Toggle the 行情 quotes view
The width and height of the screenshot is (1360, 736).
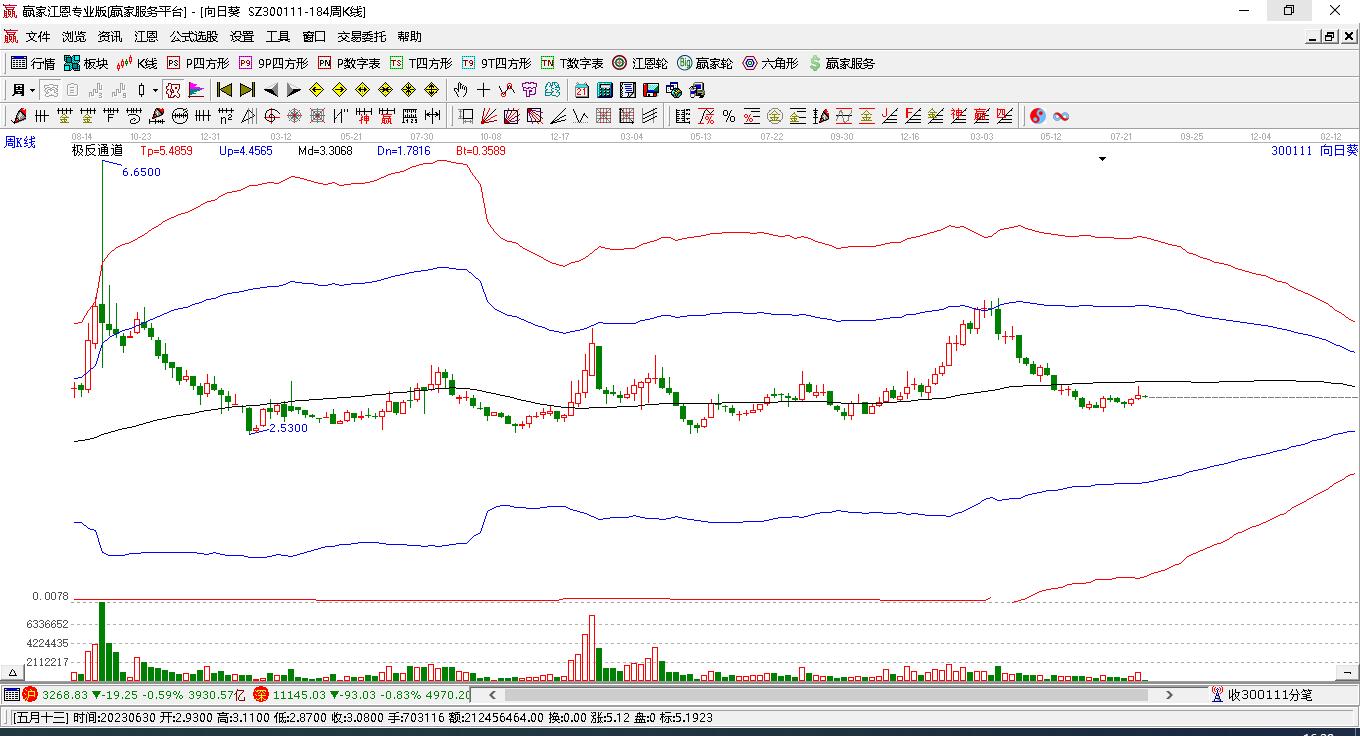tap(33, 63)
